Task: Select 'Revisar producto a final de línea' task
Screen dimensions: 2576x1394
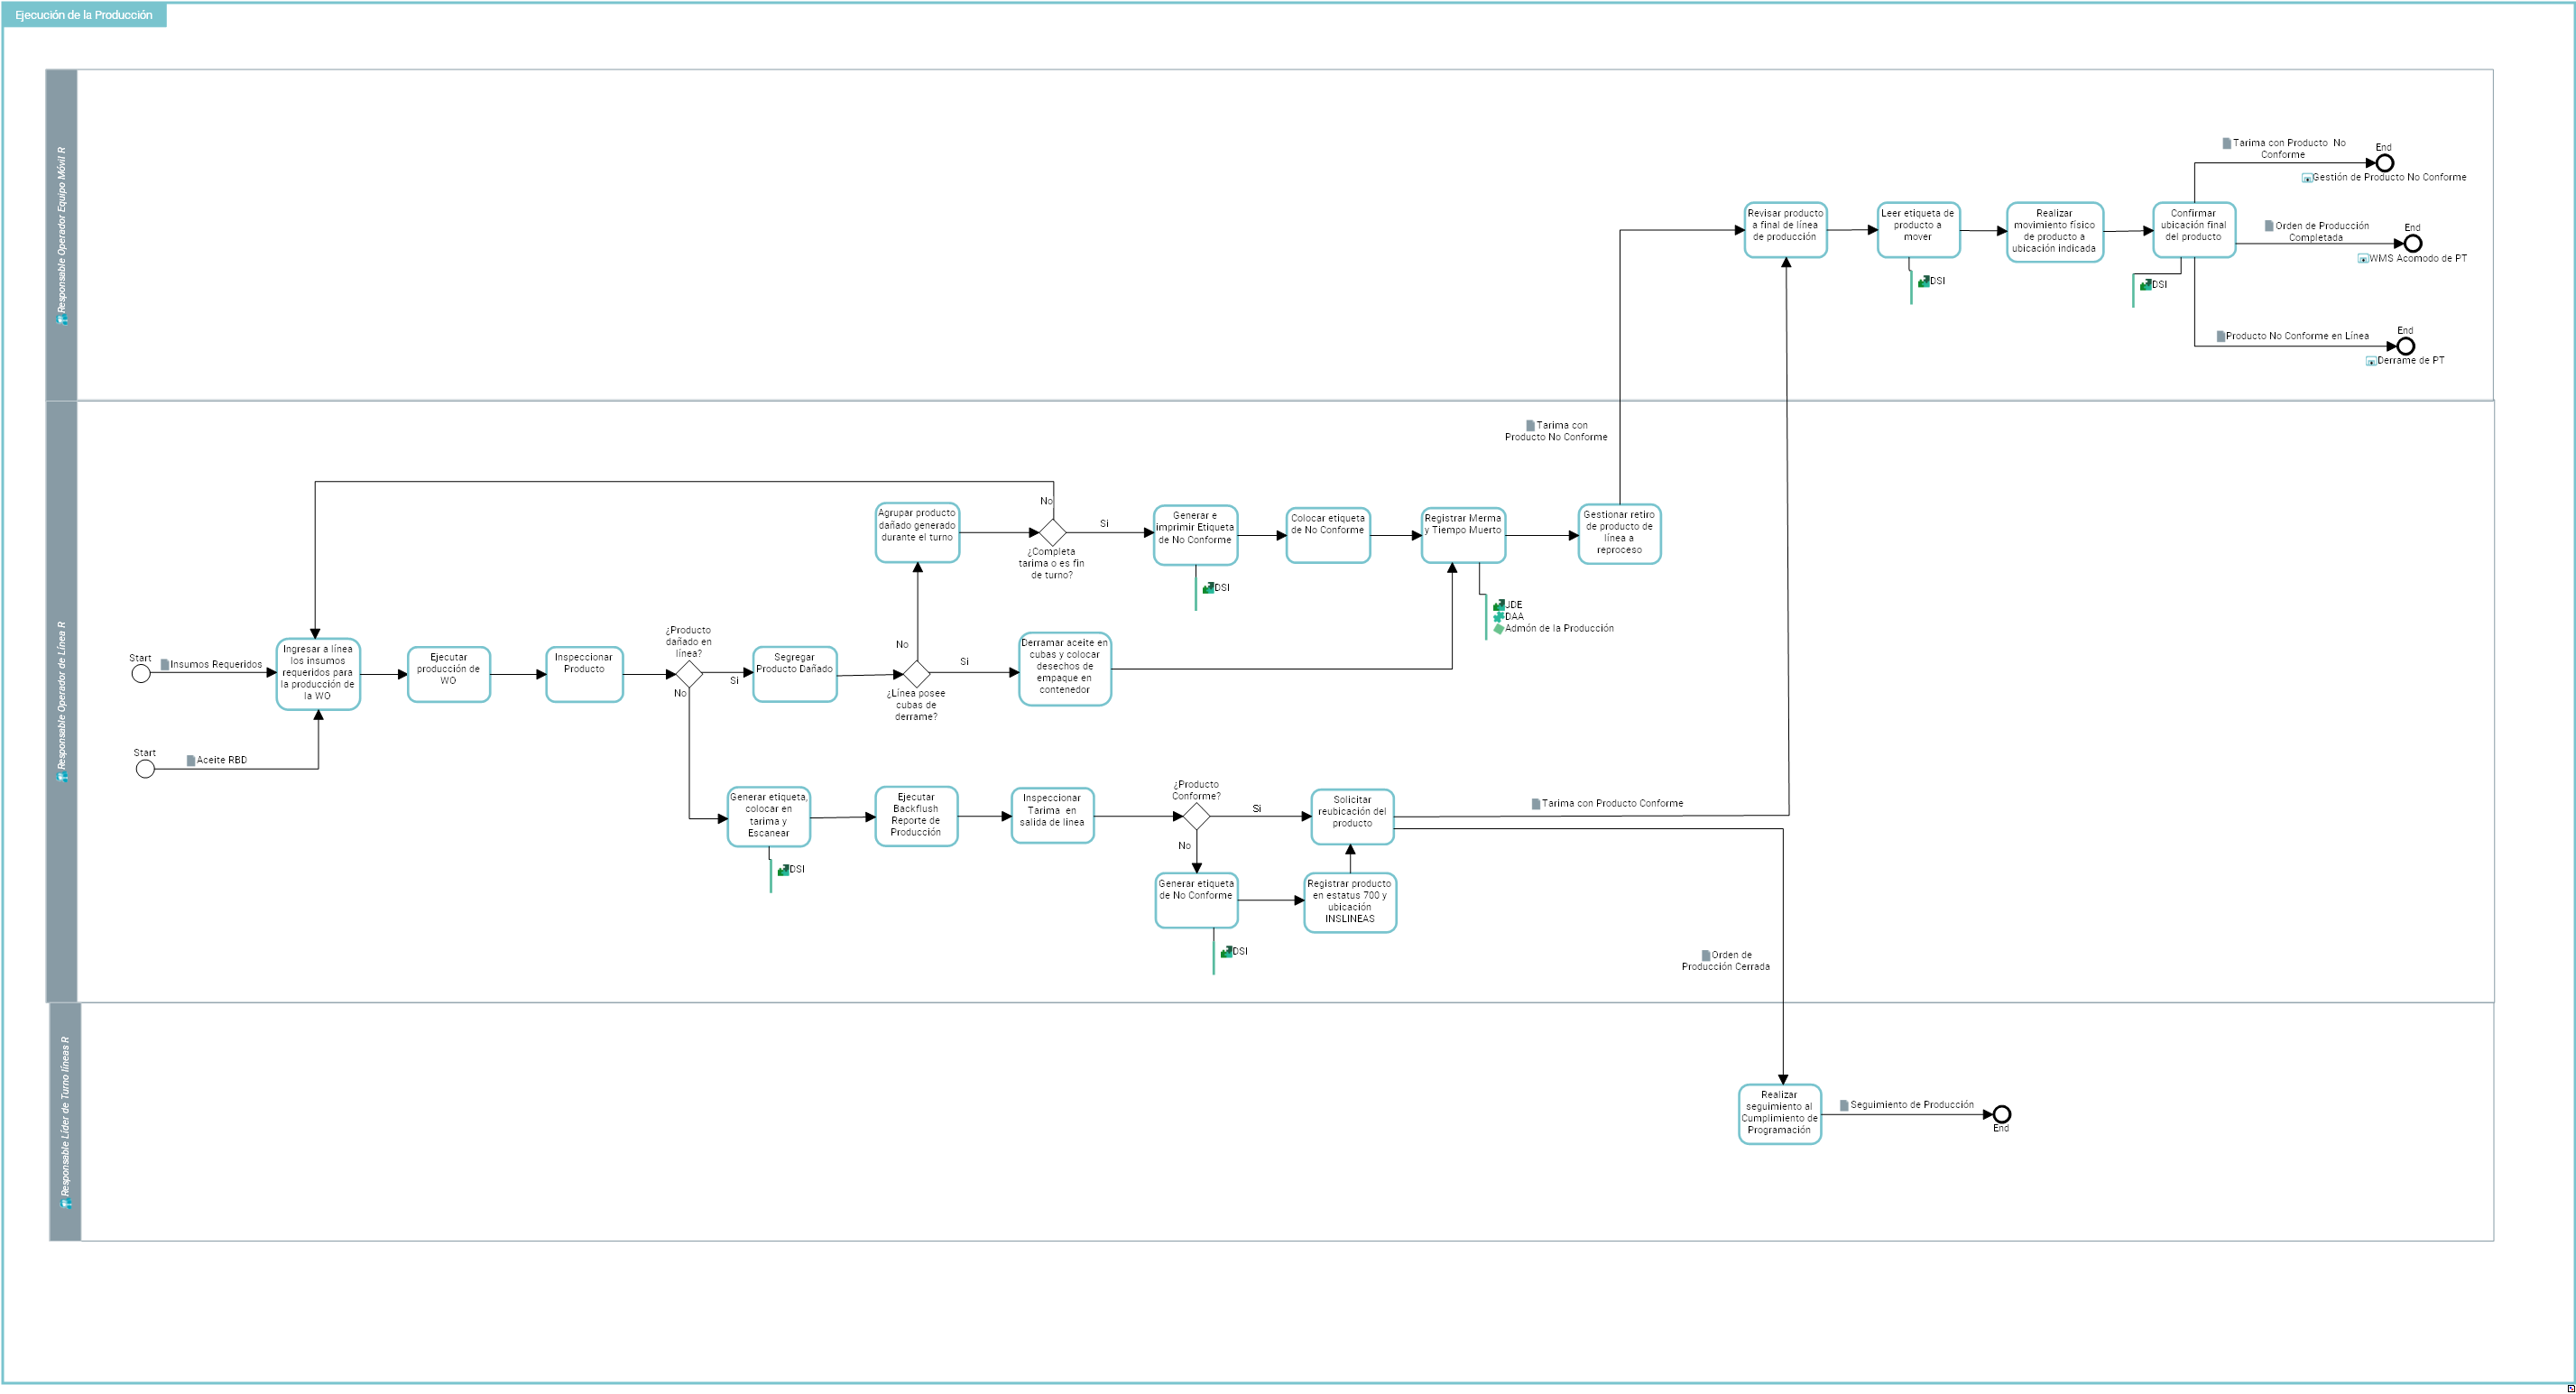Action: click(1785, 230)
